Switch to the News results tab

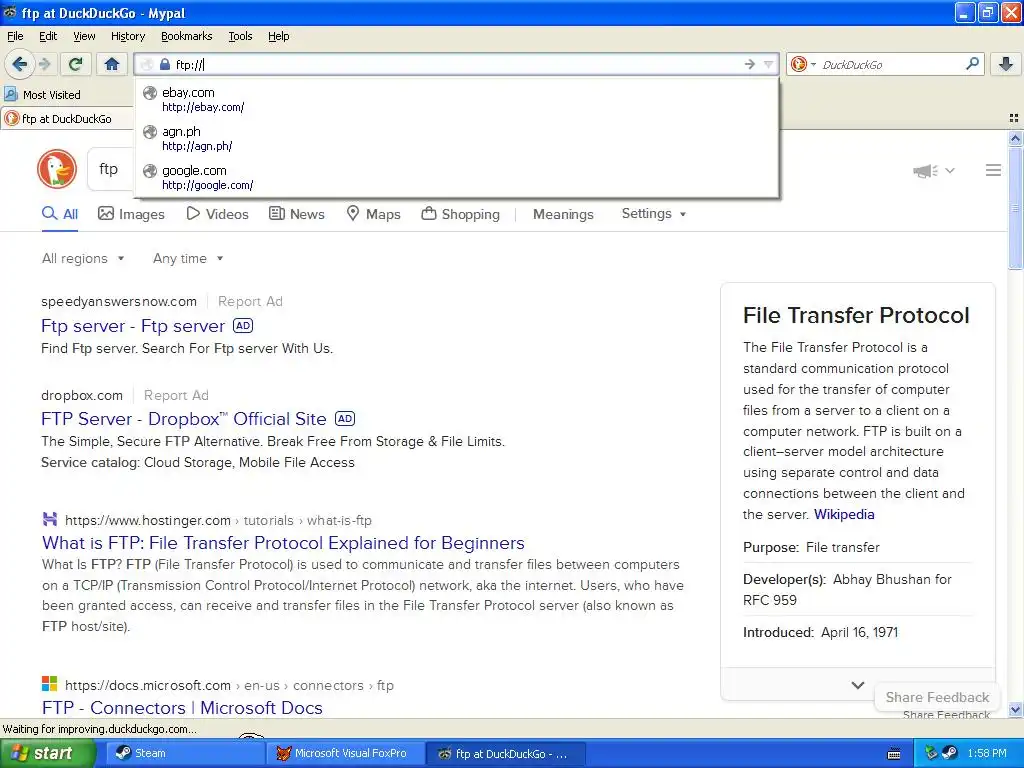(296, 214)
